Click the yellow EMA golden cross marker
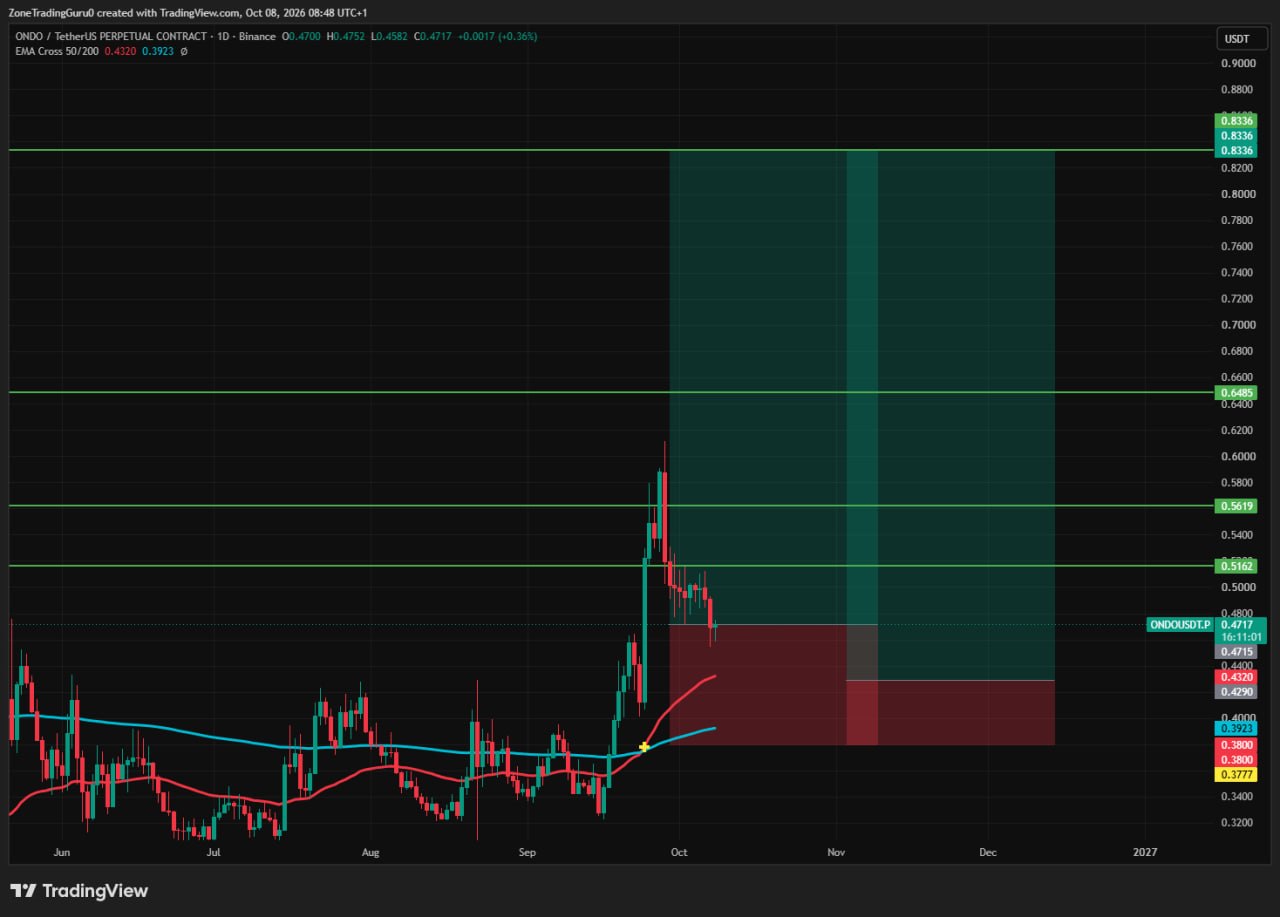1280x917 pixels. [x=645, y=746]
